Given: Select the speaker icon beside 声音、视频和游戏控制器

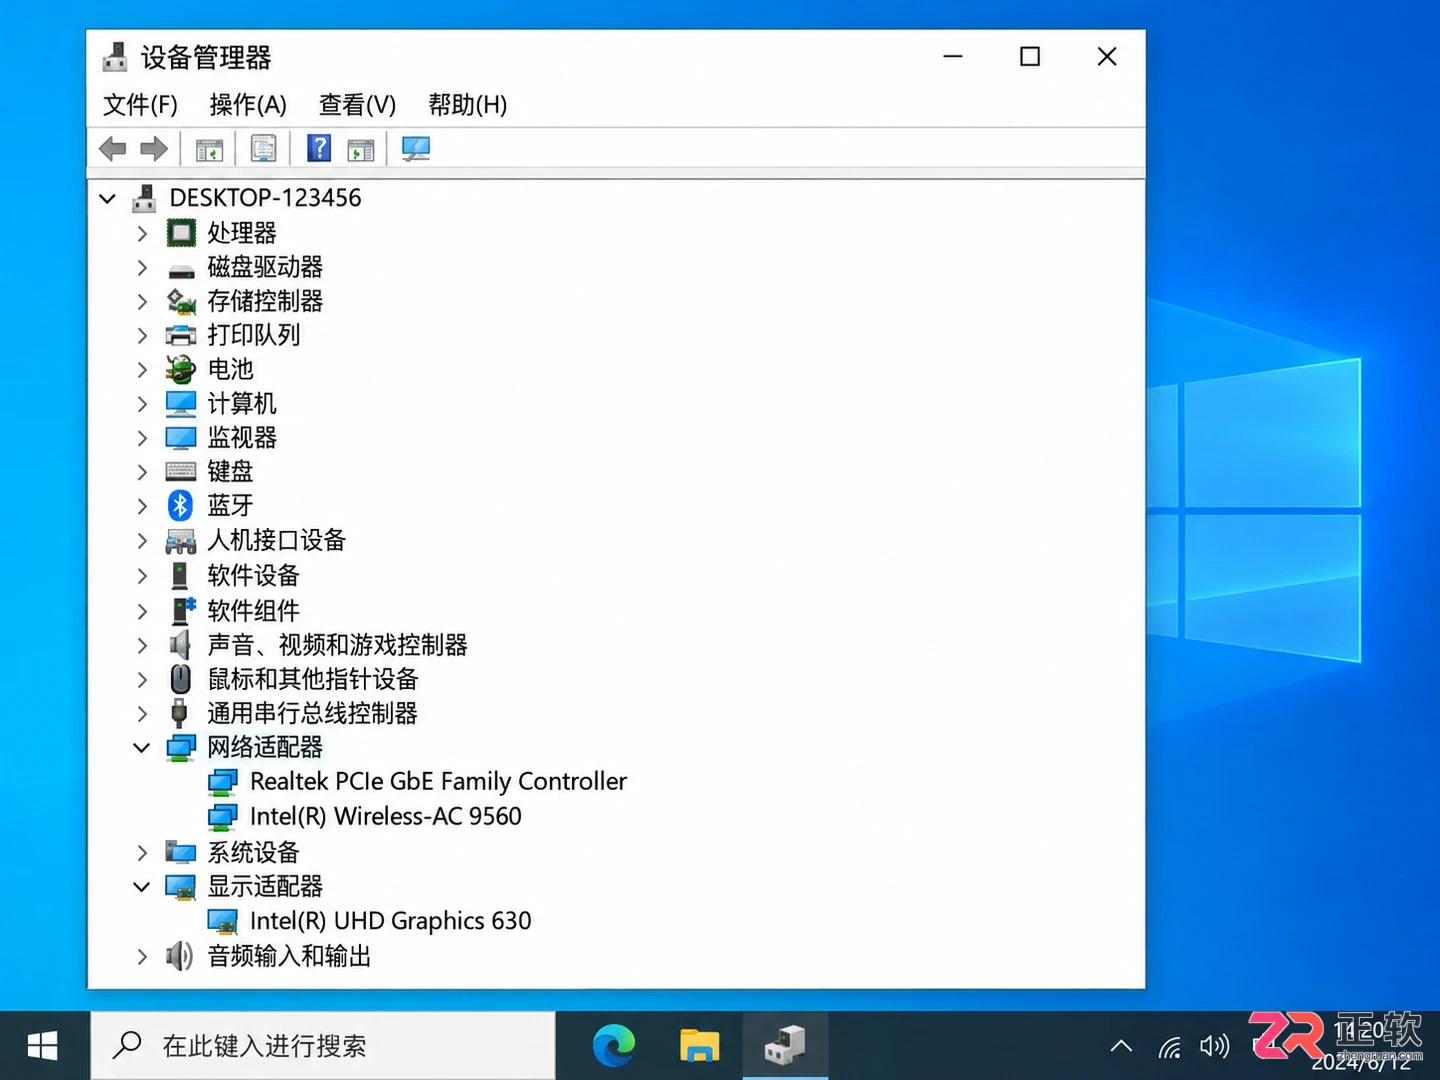Looking at the screenshot, I should tap(180, 645).
